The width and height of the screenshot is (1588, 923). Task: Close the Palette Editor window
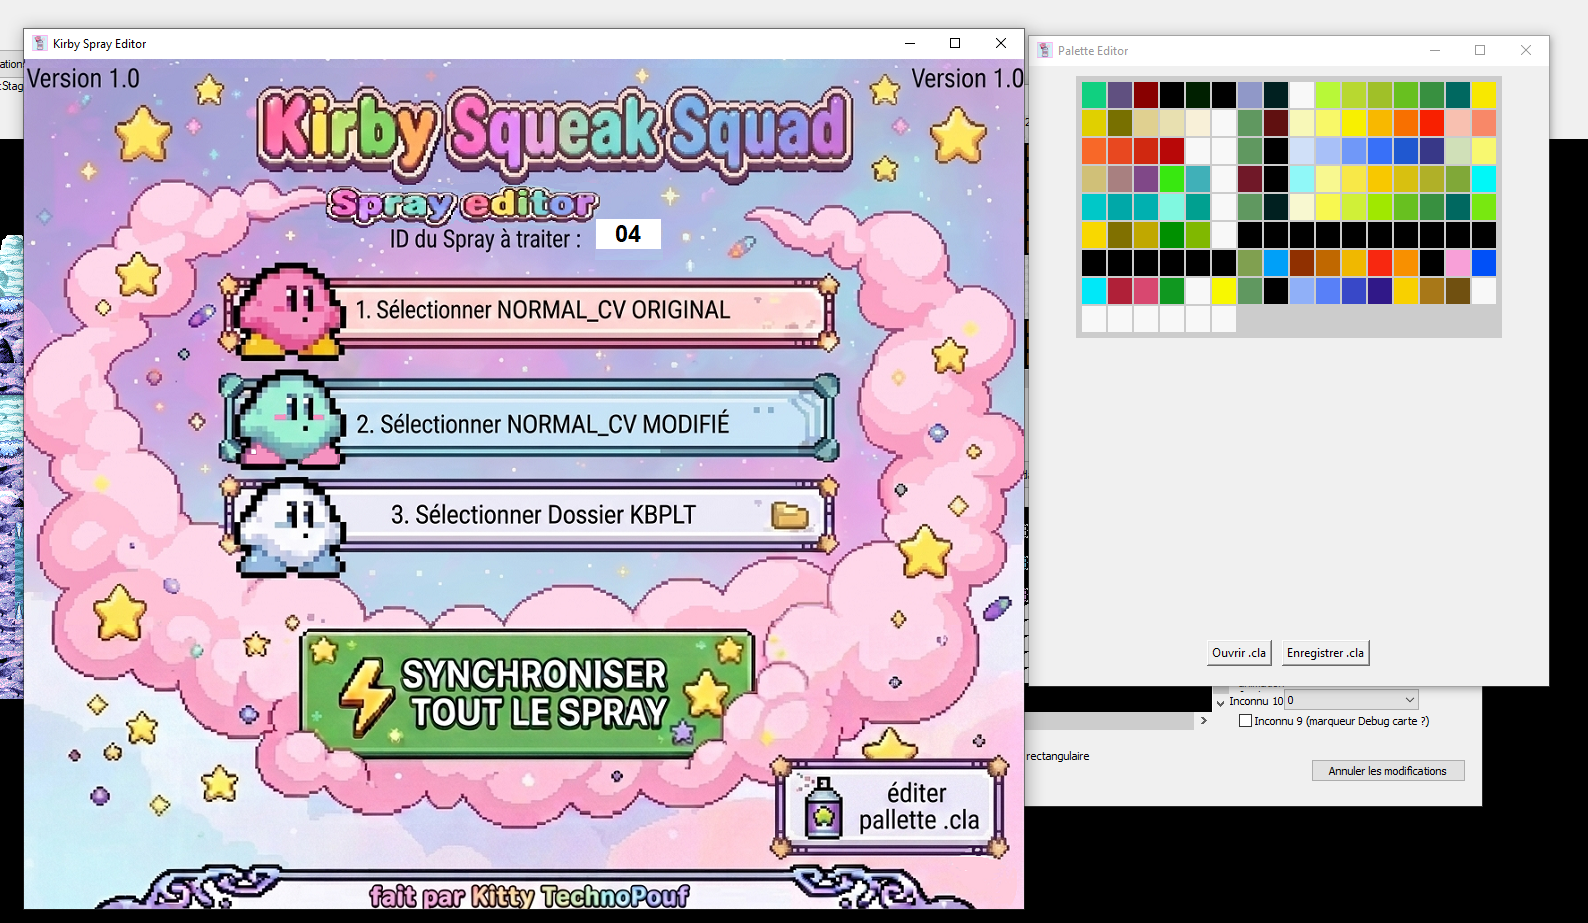coord(1526,50)
